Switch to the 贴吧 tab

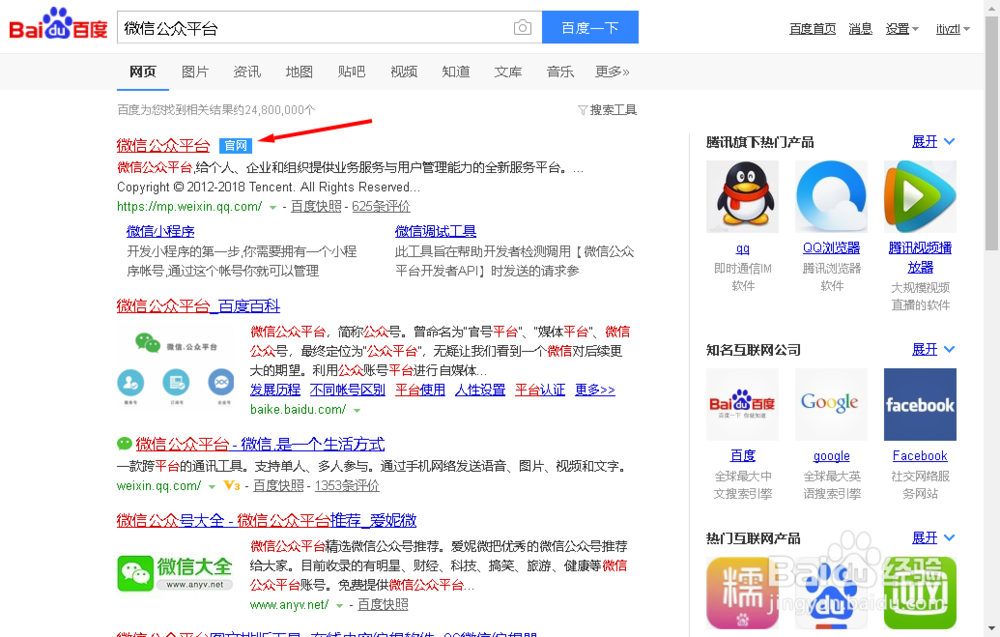pos(351,71)
